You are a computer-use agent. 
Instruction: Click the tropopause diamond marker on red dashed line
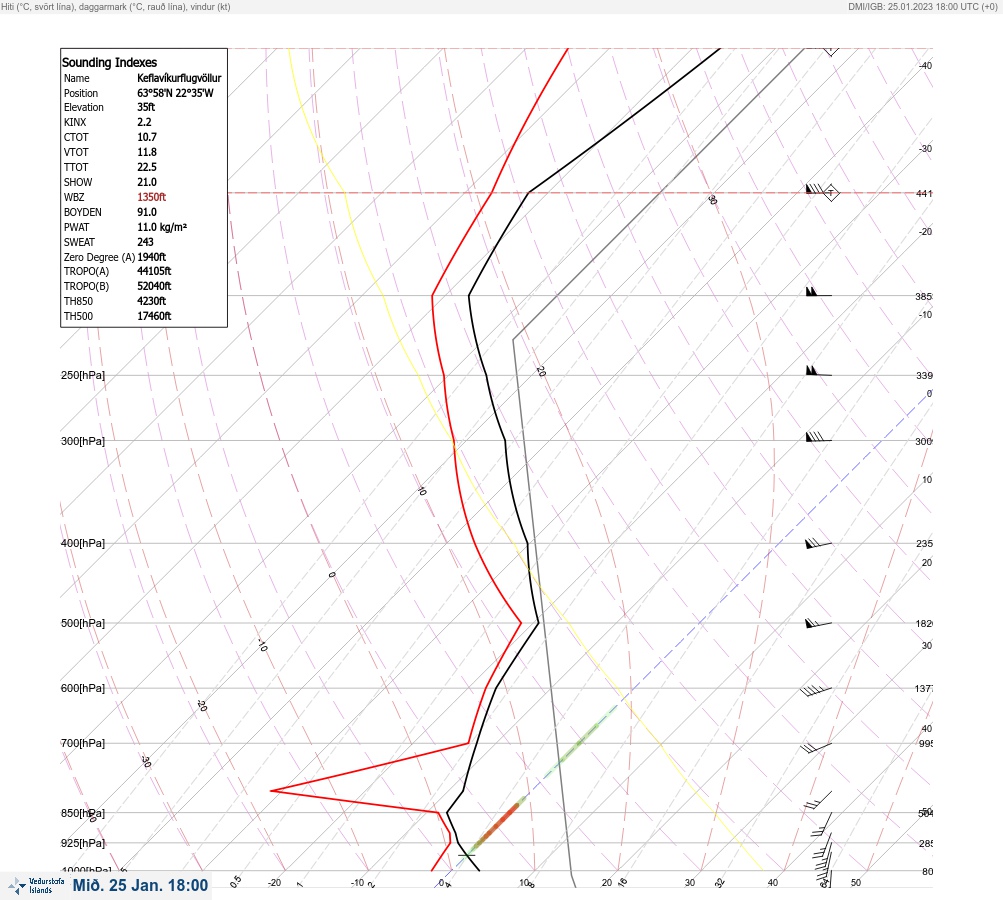(830, 192)
